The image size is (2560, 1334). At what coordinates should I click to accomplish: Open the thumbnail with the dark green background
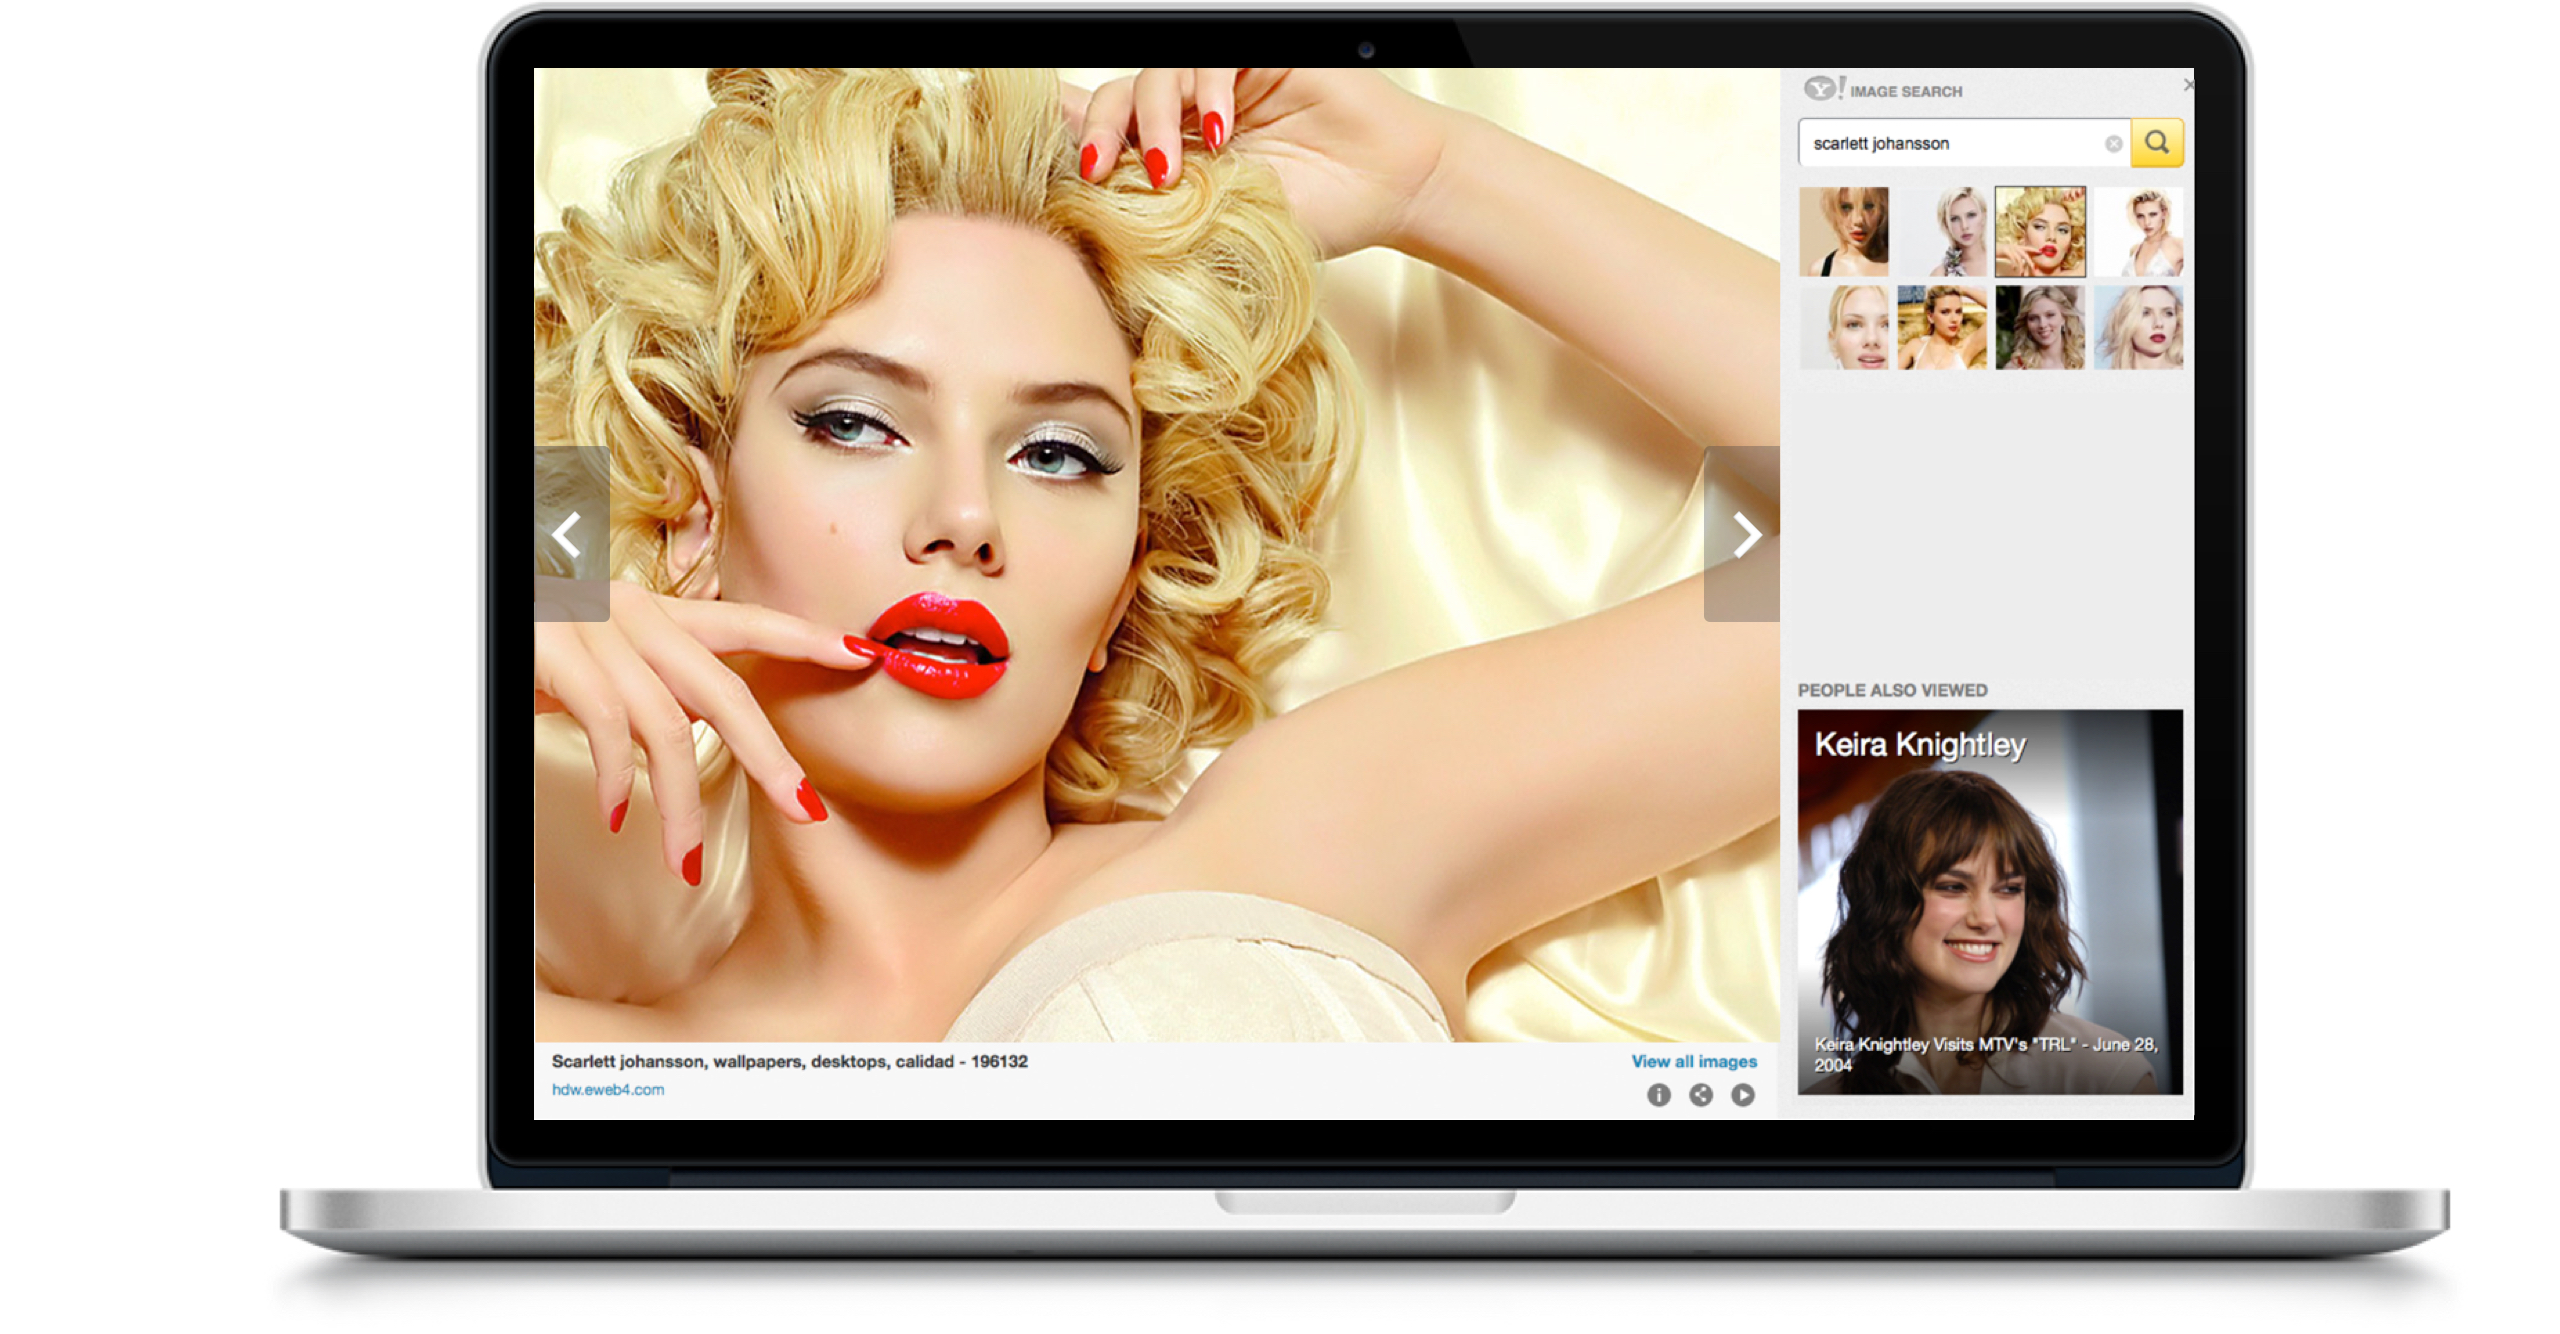point(2040,328)
